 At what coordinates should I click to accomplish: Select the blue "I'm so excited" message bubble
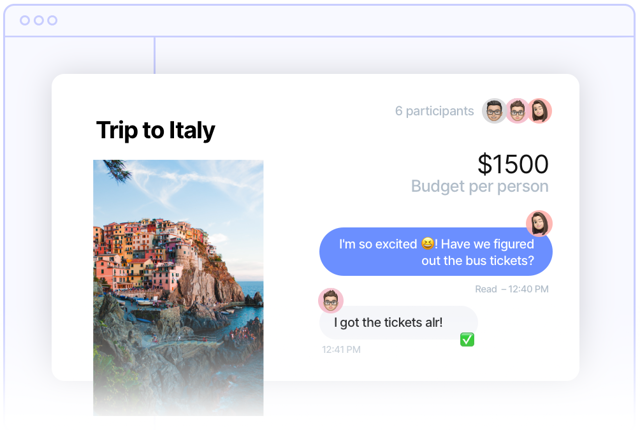(436, 252)
